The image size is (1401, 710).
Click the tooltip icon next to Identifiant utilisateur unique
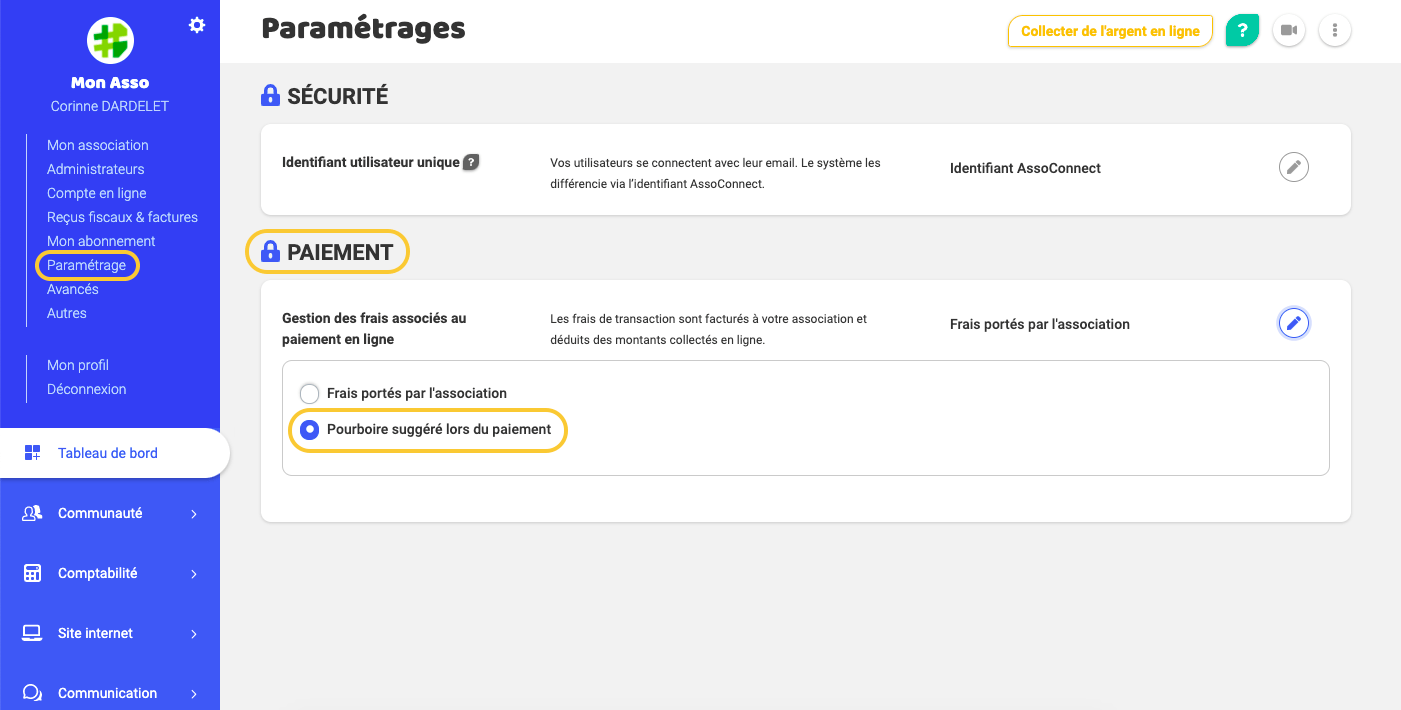point(469,161)
